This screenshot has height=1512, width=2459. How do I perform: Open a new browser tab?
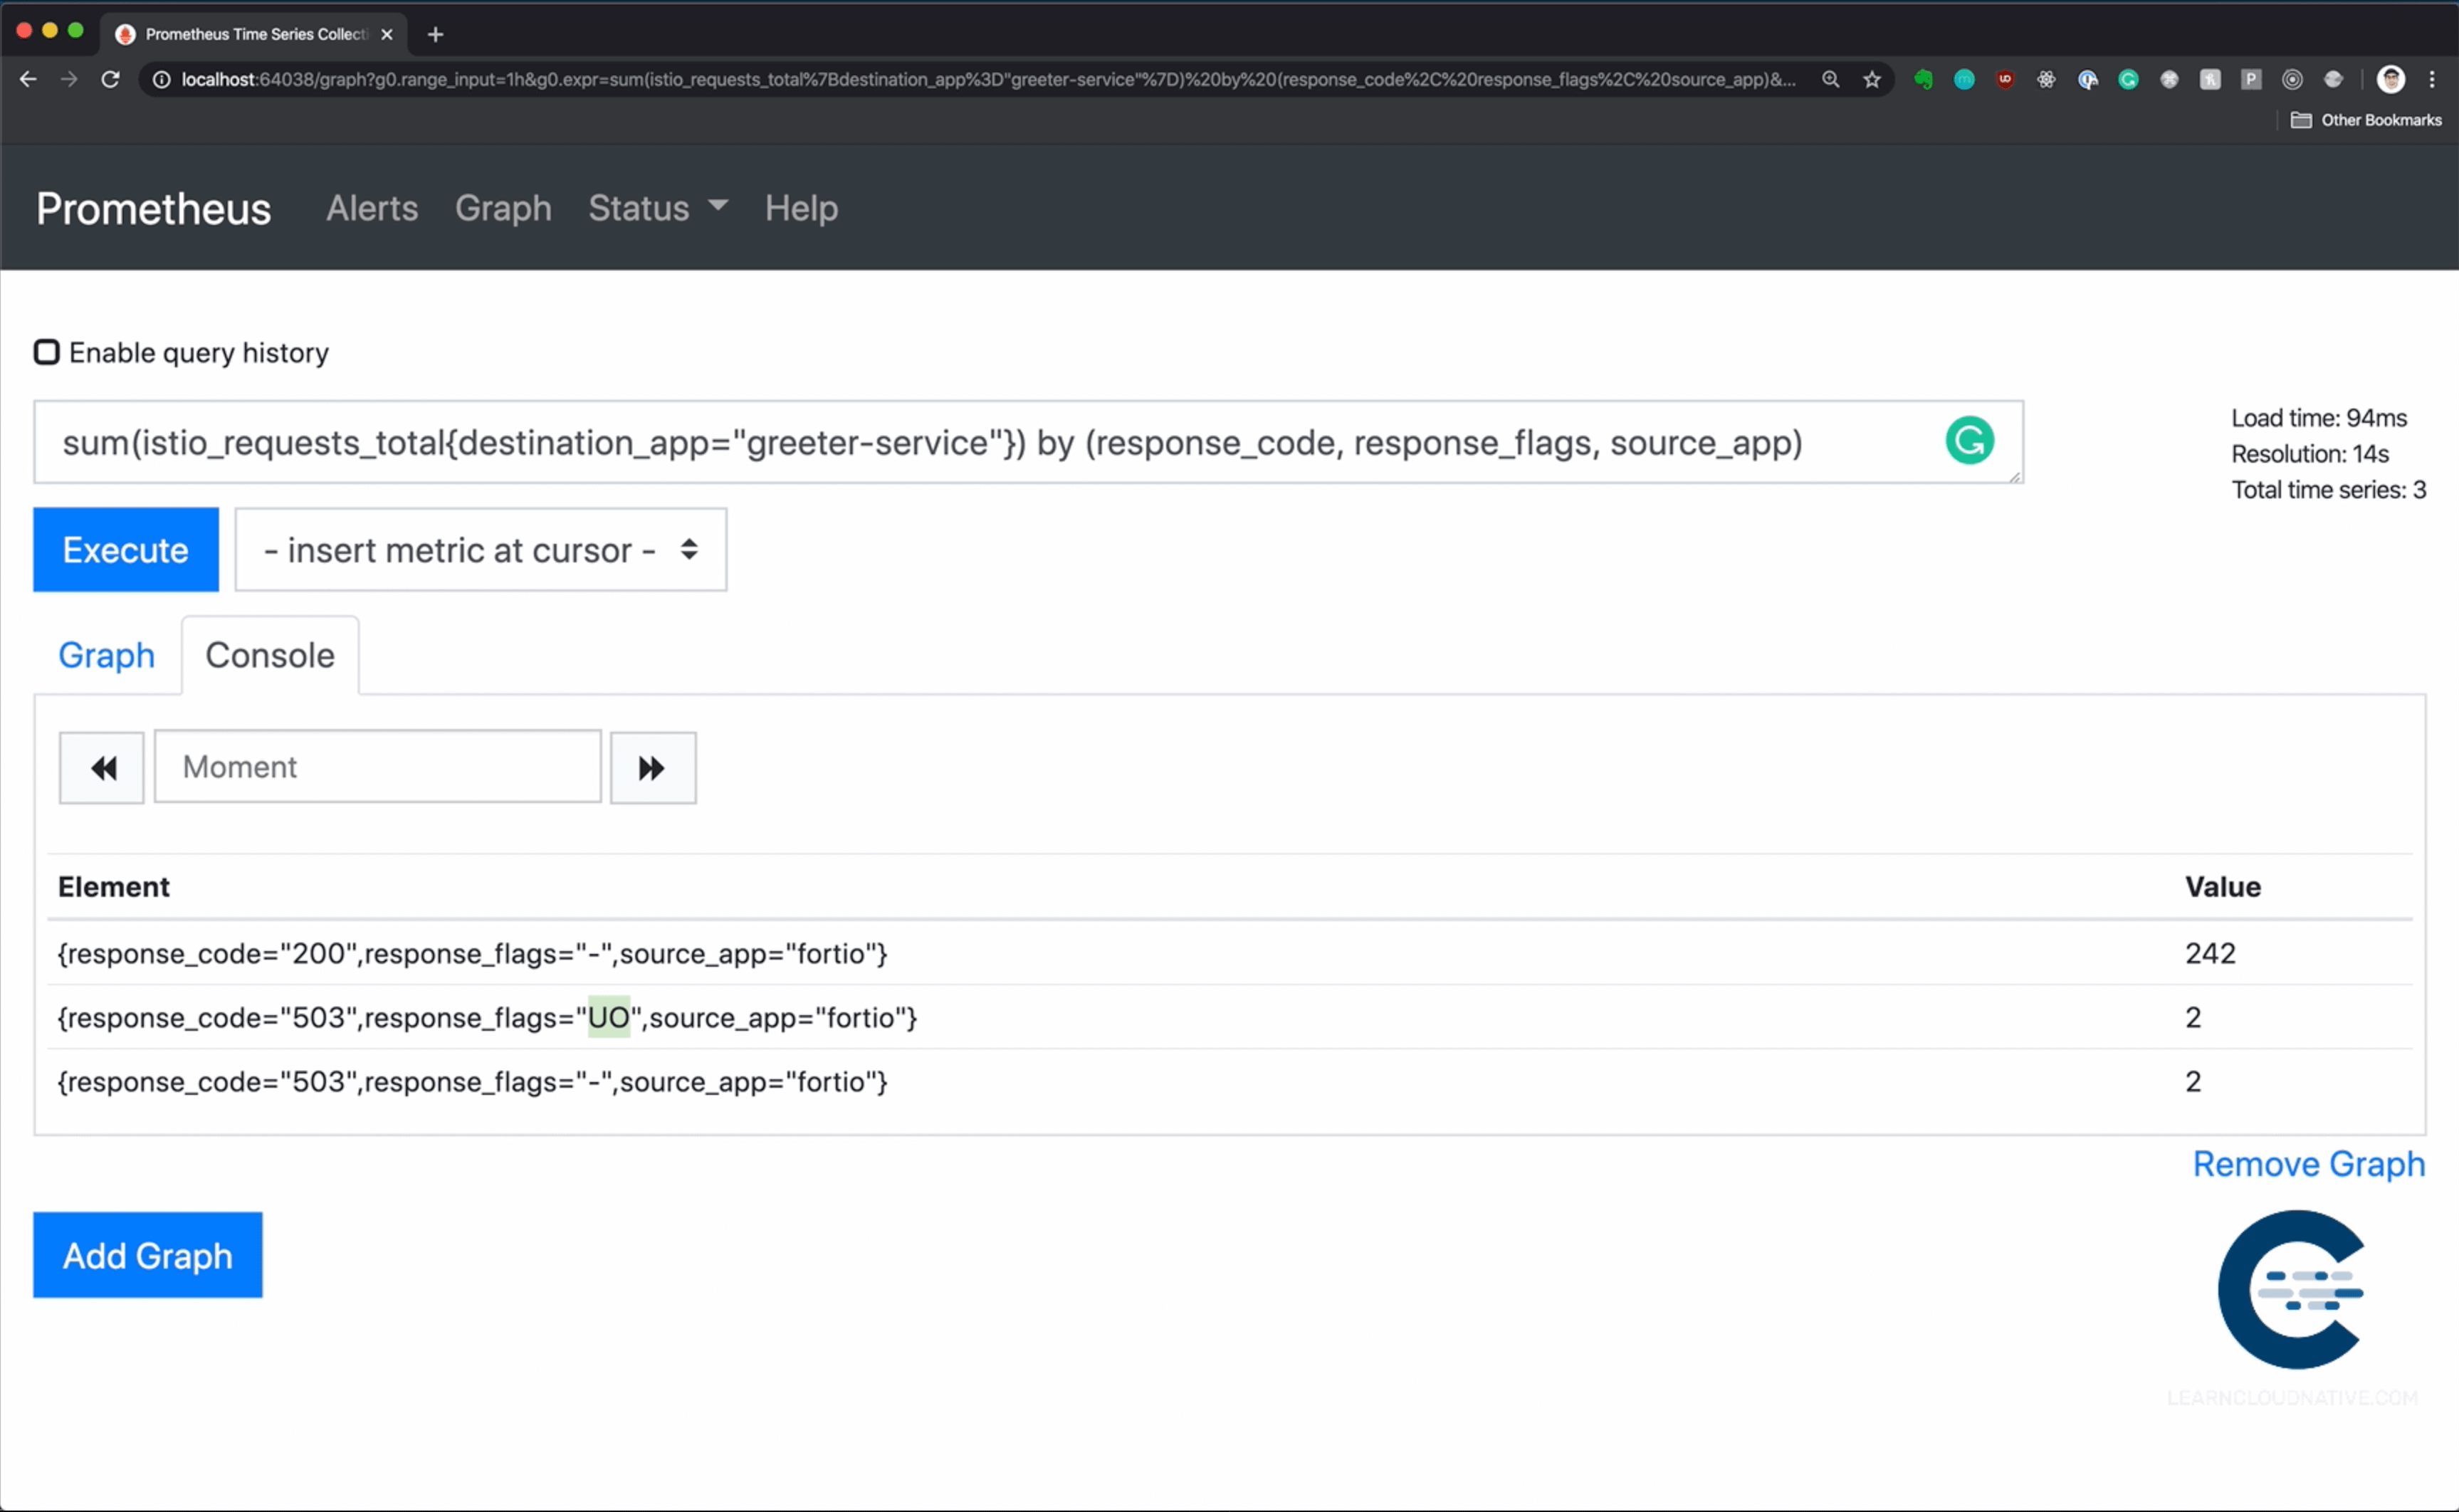(x=435, y=34)
